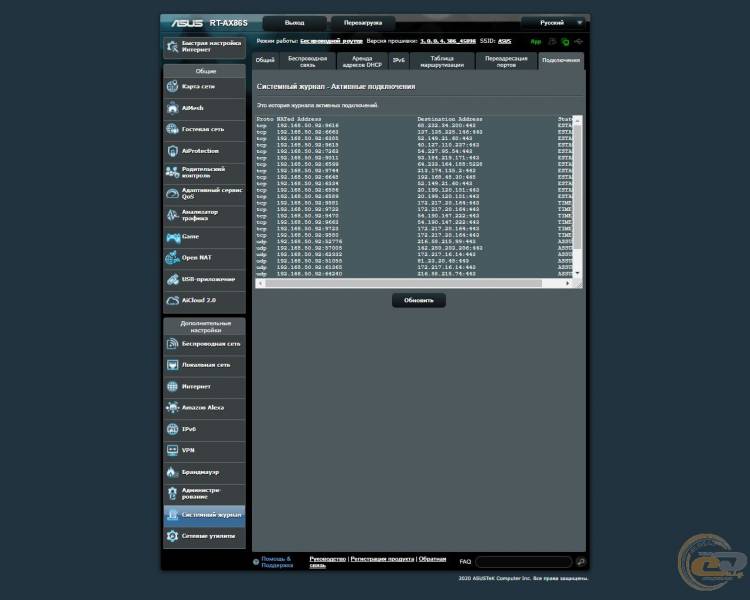This screenshot has width=750, height=600.
Task: Open the AiMesh section
Action: coord(204,109)
